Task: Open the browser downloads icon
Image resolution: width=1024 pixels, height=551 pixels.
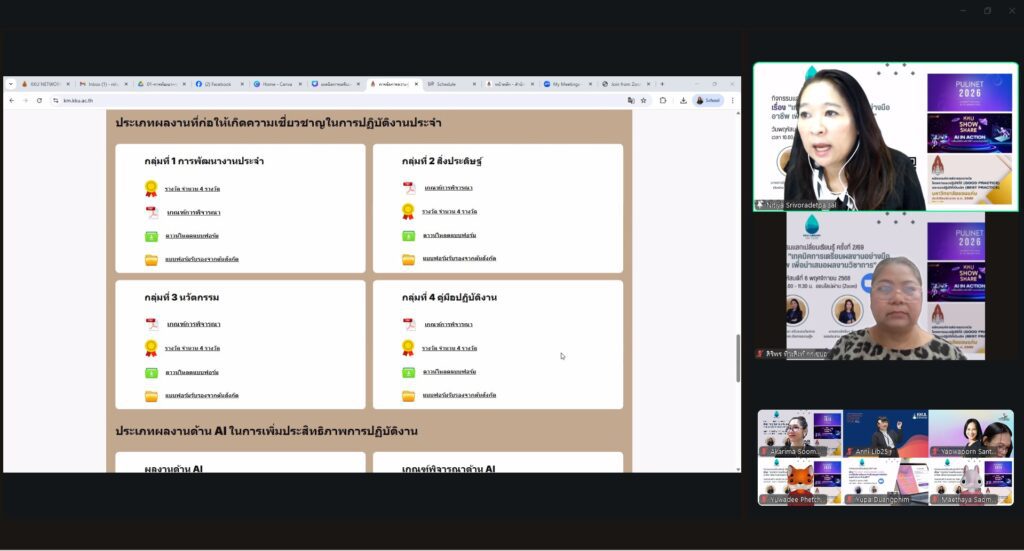Action: 683,100
